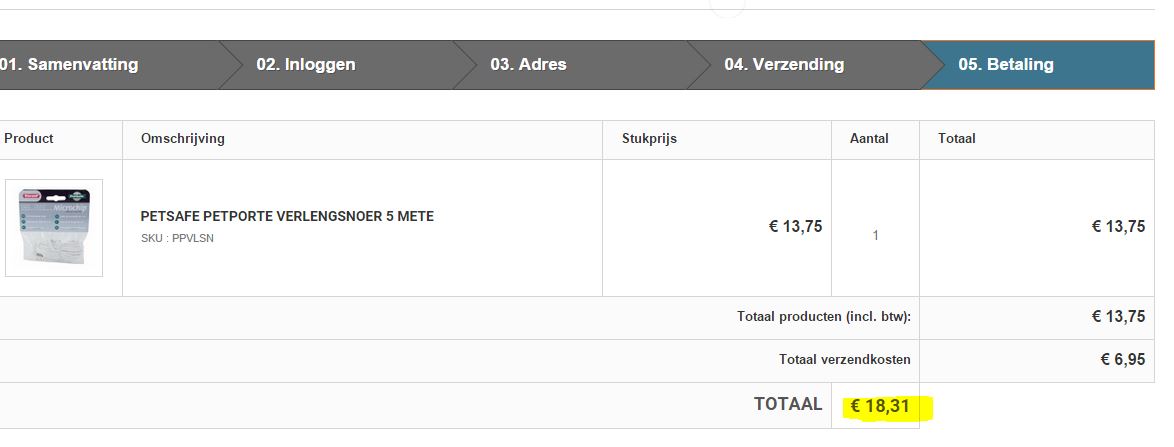Click the shipping cost € 6,95
This screenshot has width=1174, height=447.
[x=1122, y=359]
